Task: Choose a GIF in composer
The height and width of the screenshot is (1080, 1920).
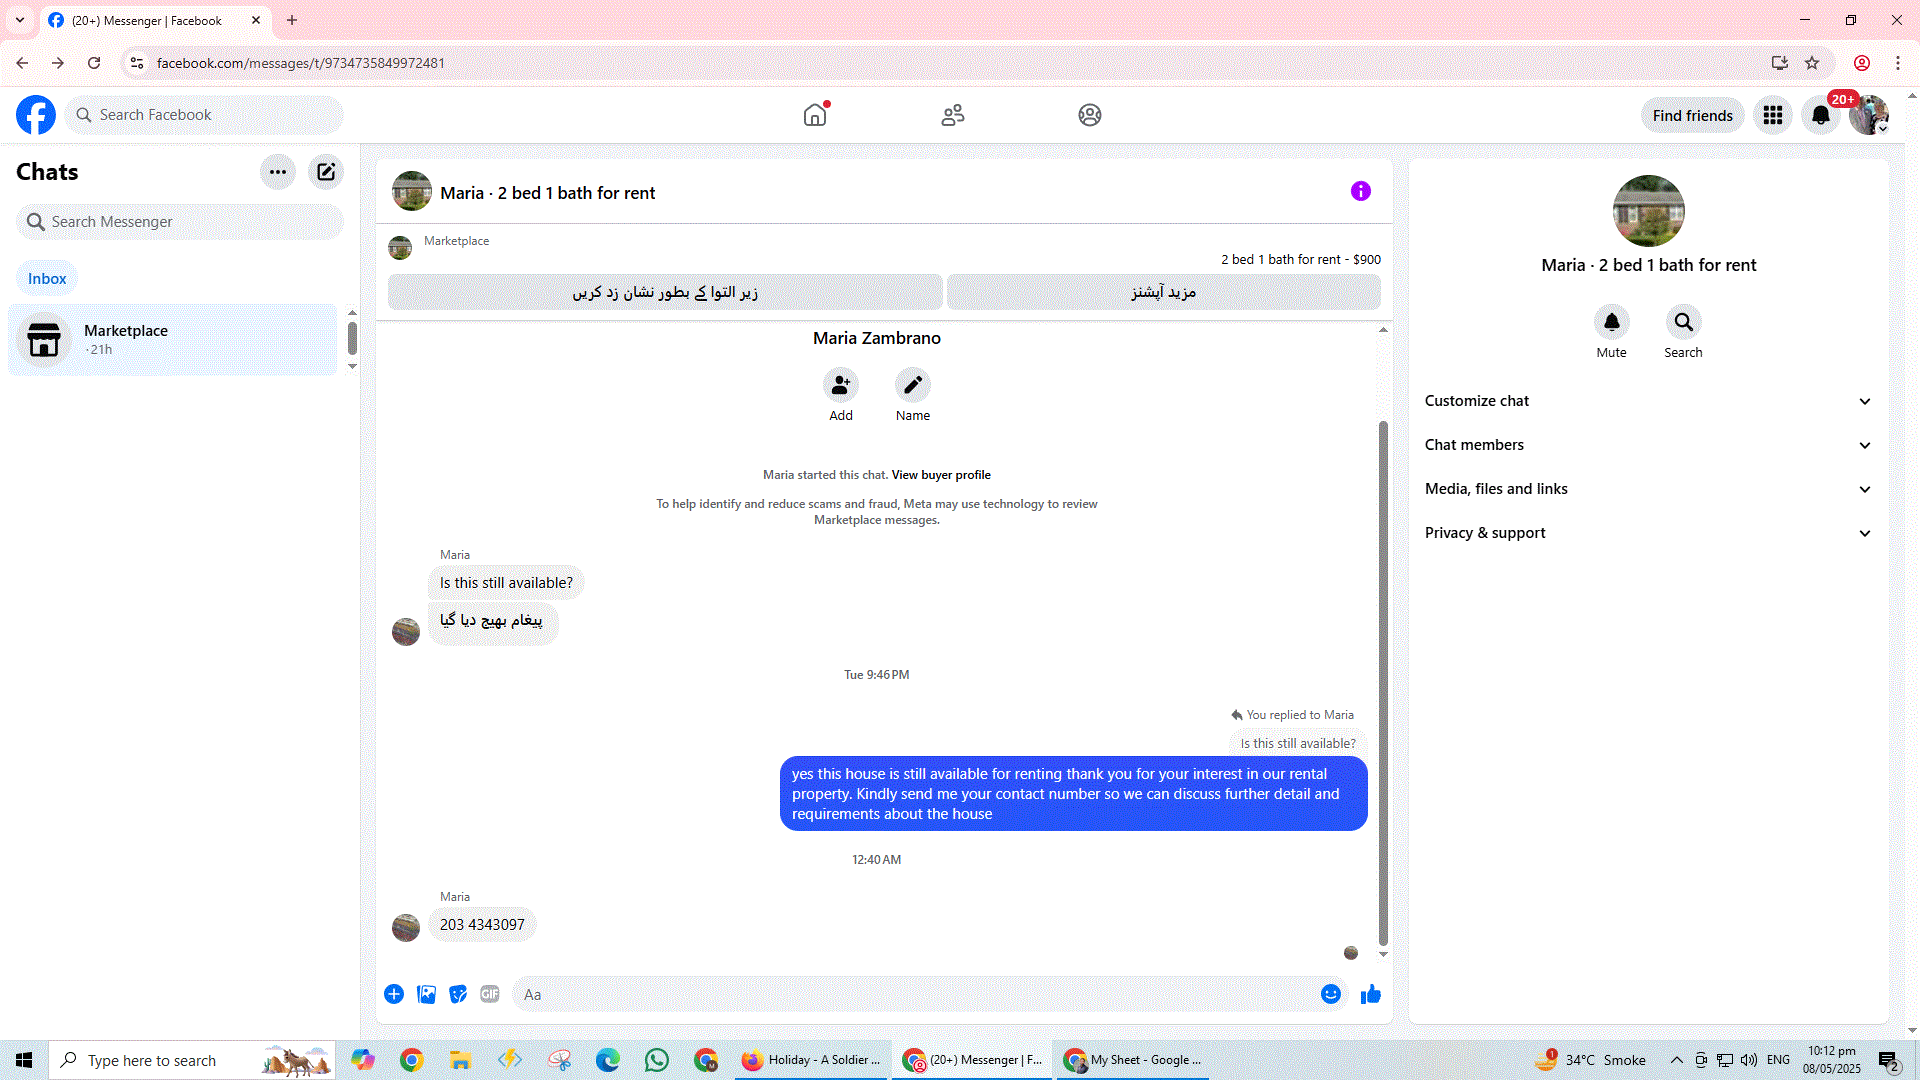Action: (x=490, y=994)
